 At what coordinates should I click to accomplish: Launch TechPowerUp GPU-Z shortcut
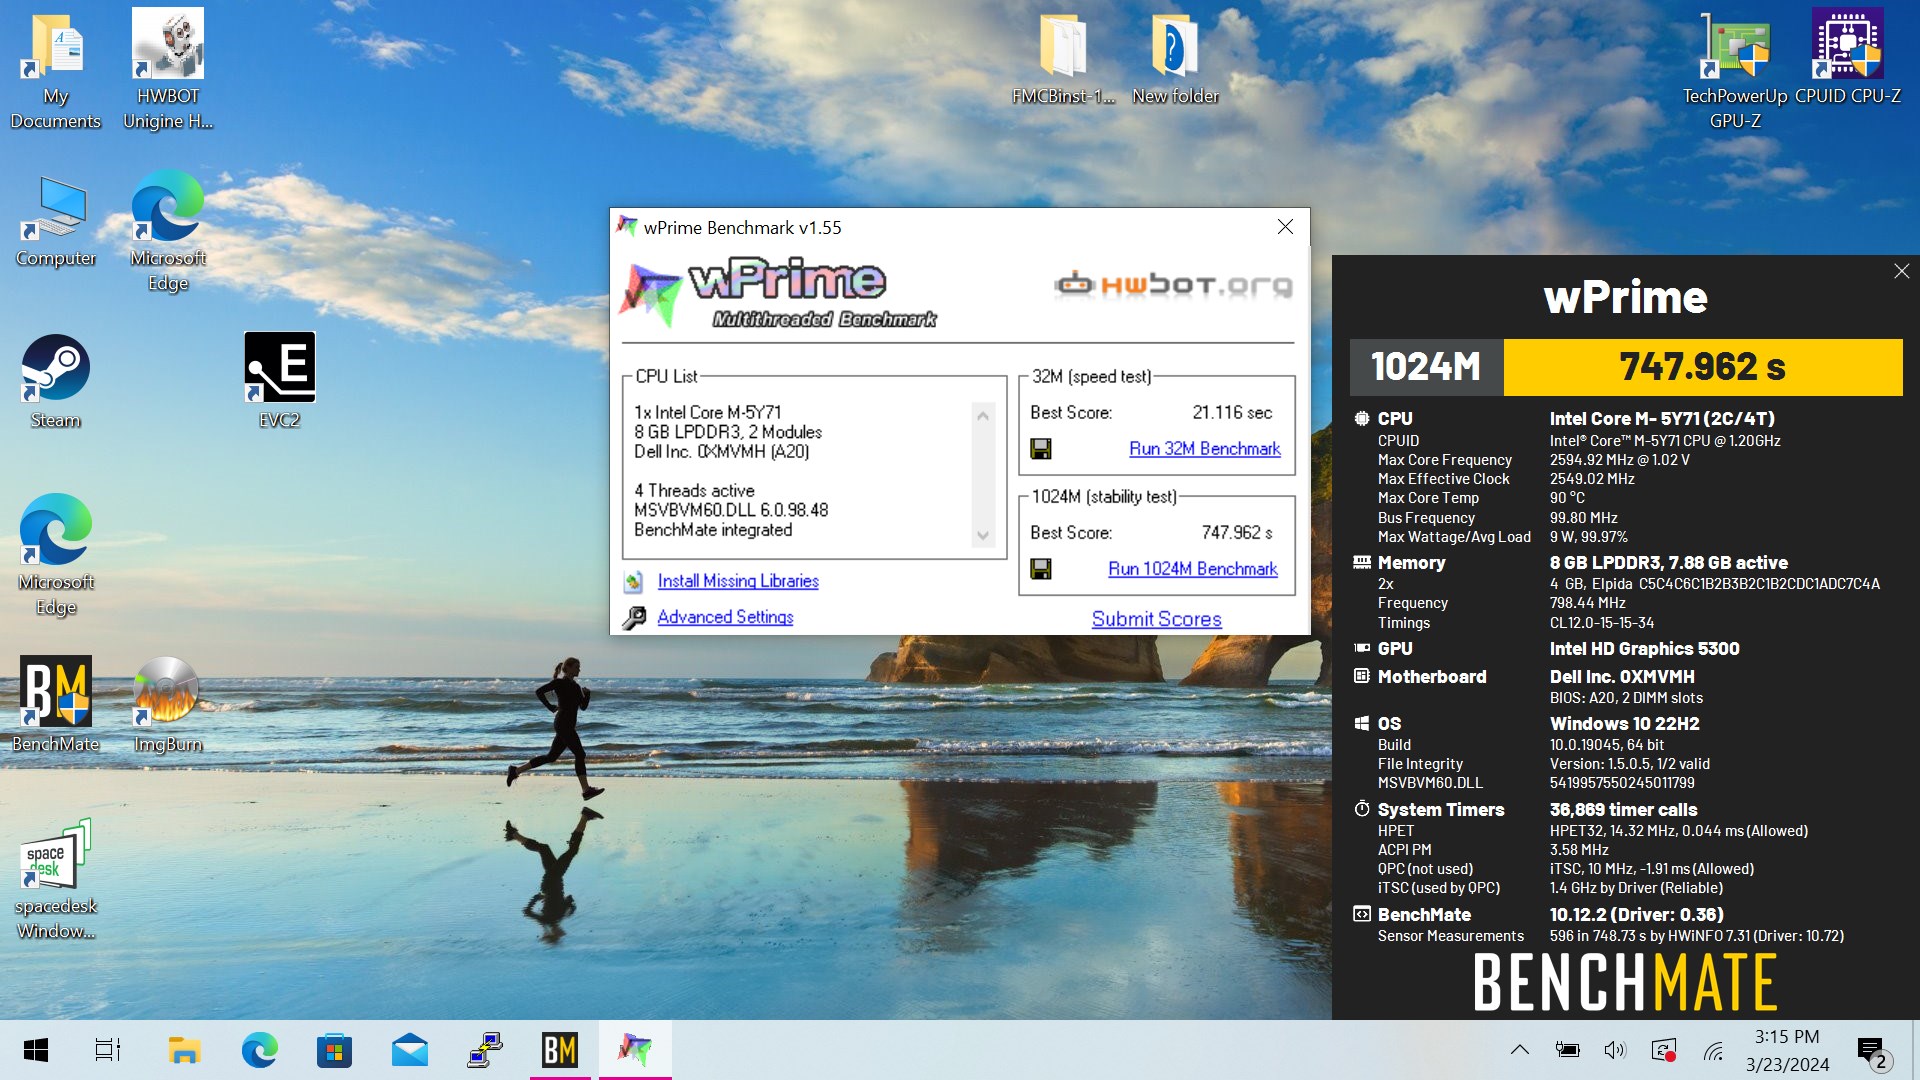pyautogui.click(x=1735, y=70)
